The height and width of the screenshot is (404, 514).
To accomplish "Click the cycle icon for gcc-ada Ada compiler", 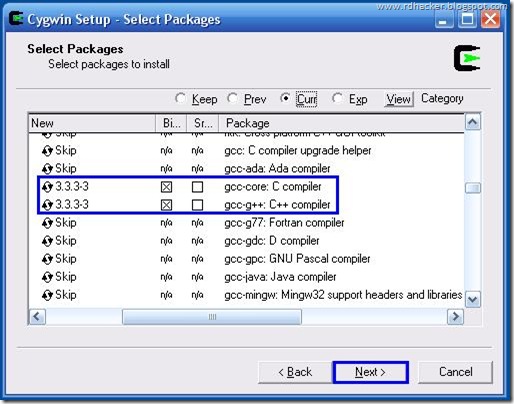I will pos(47,169).
